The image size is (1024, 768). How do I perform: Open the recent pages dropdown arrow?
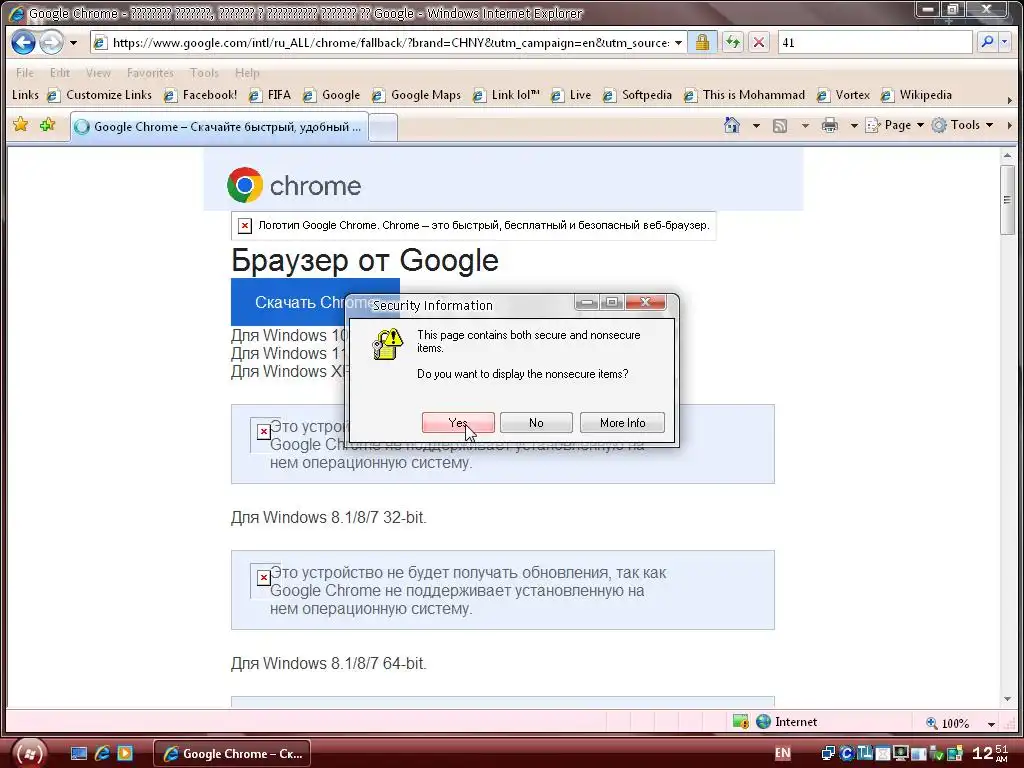(73, 43)
